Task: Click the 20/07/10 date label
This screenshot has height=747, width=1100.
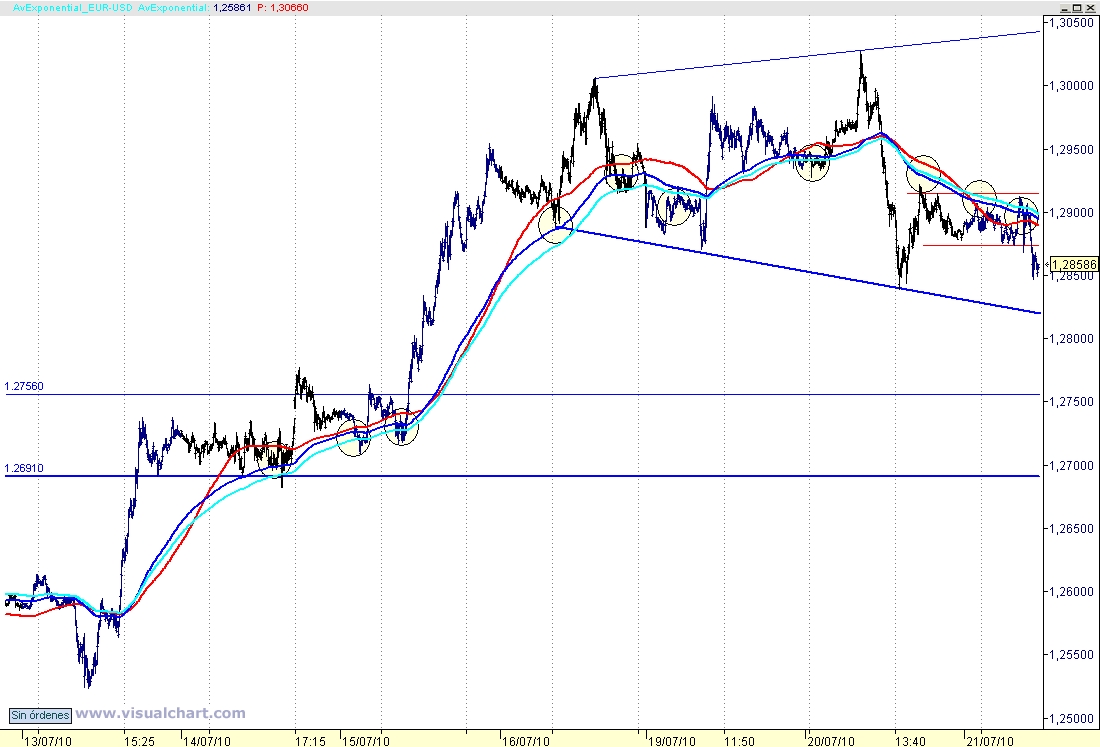Action: (x=831, y=741)
